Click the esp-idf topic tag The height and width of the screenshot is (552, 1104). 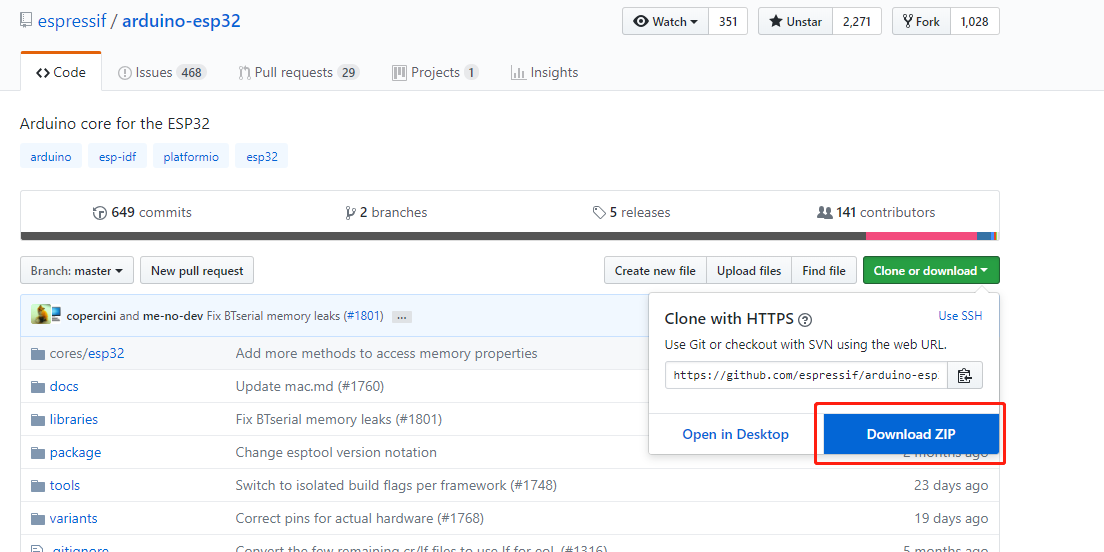[x=118, y=157]
